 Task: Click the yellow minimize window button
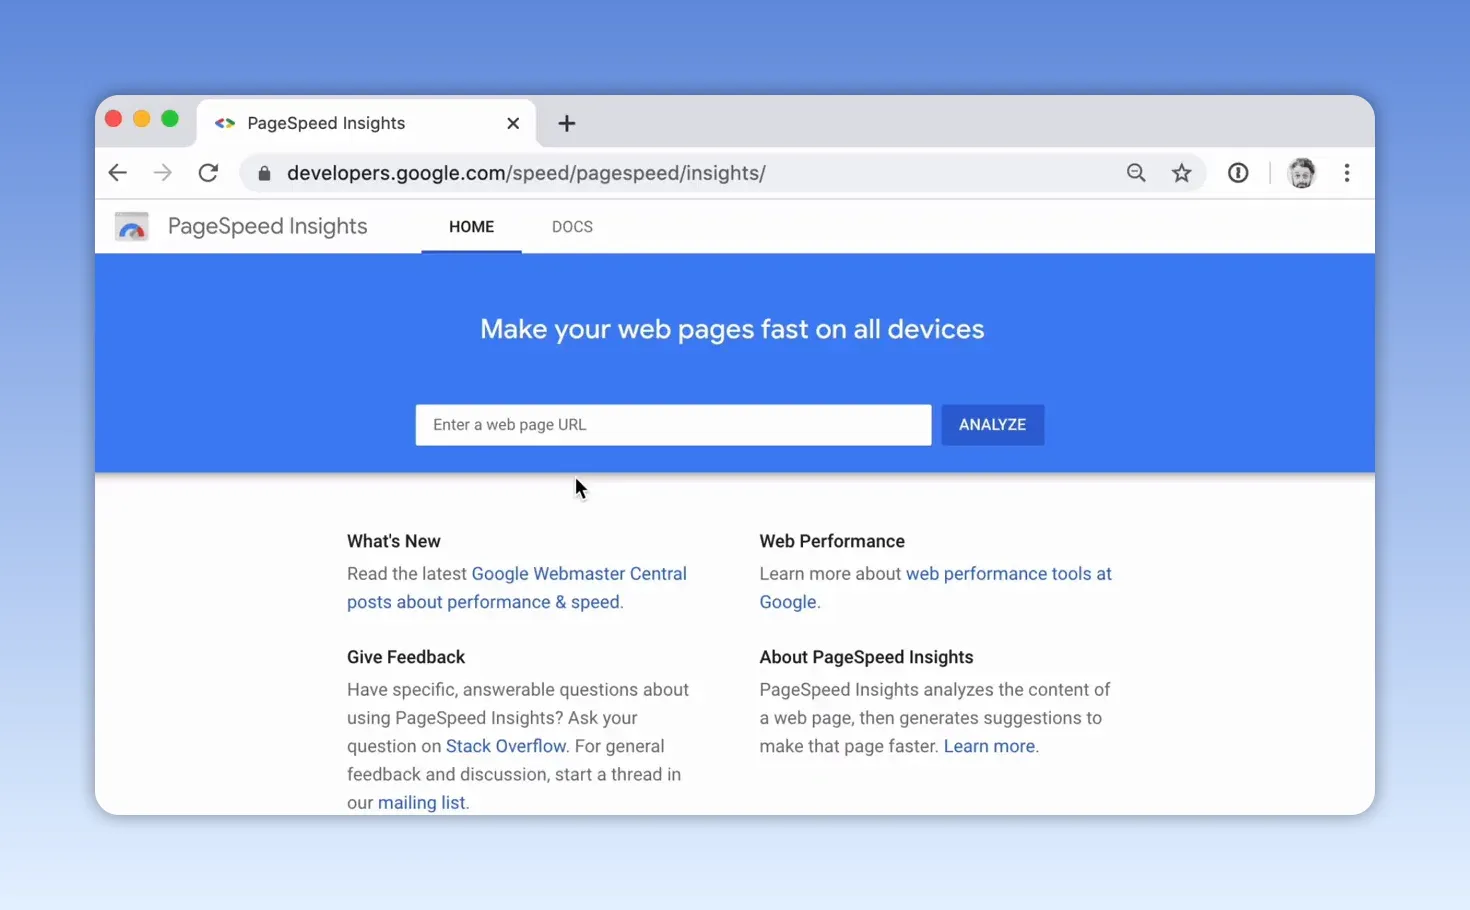click(x=142, y=119)
